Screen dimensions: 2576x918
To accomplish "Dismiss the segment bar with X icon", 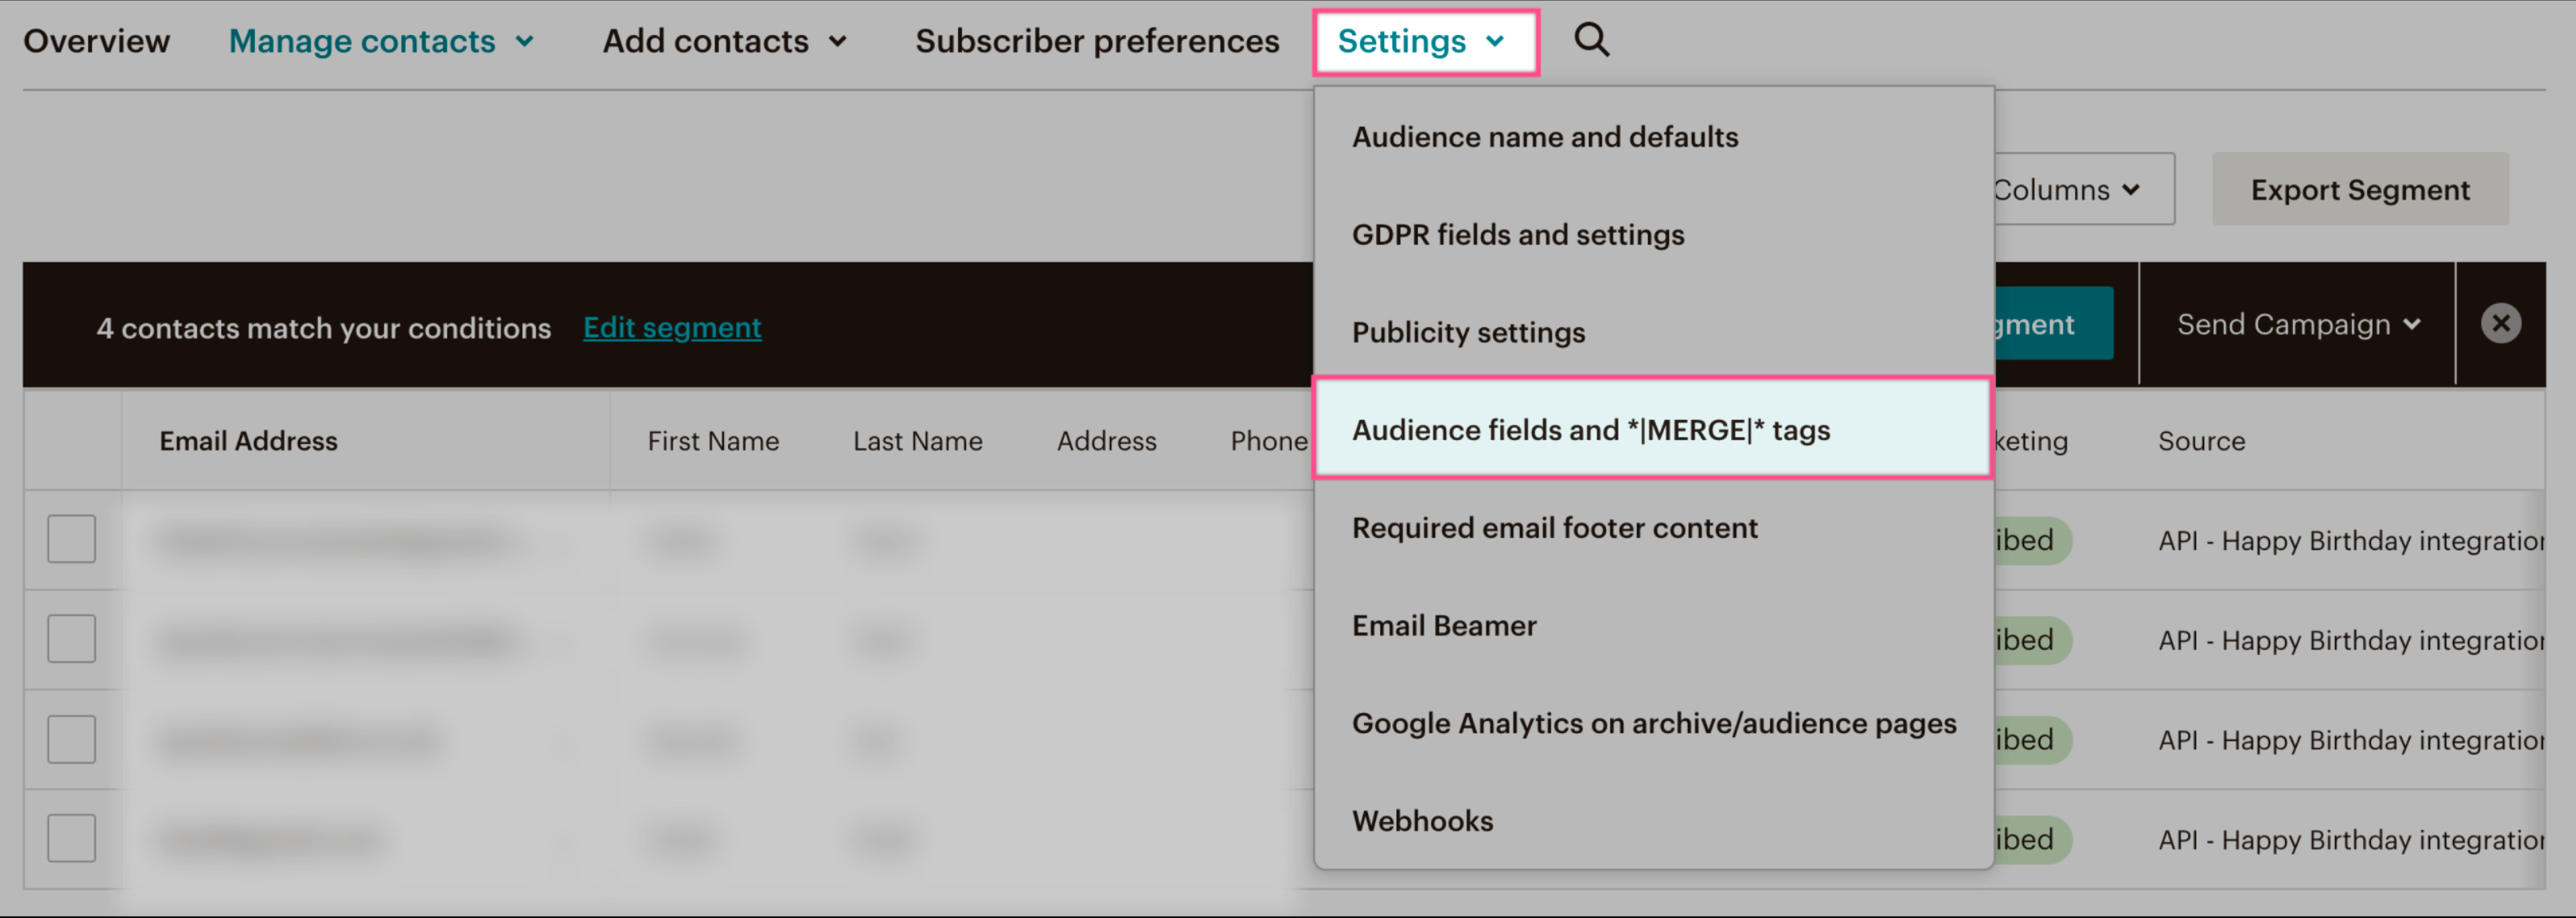I will pyautogui.click(x=2500, y=324).
